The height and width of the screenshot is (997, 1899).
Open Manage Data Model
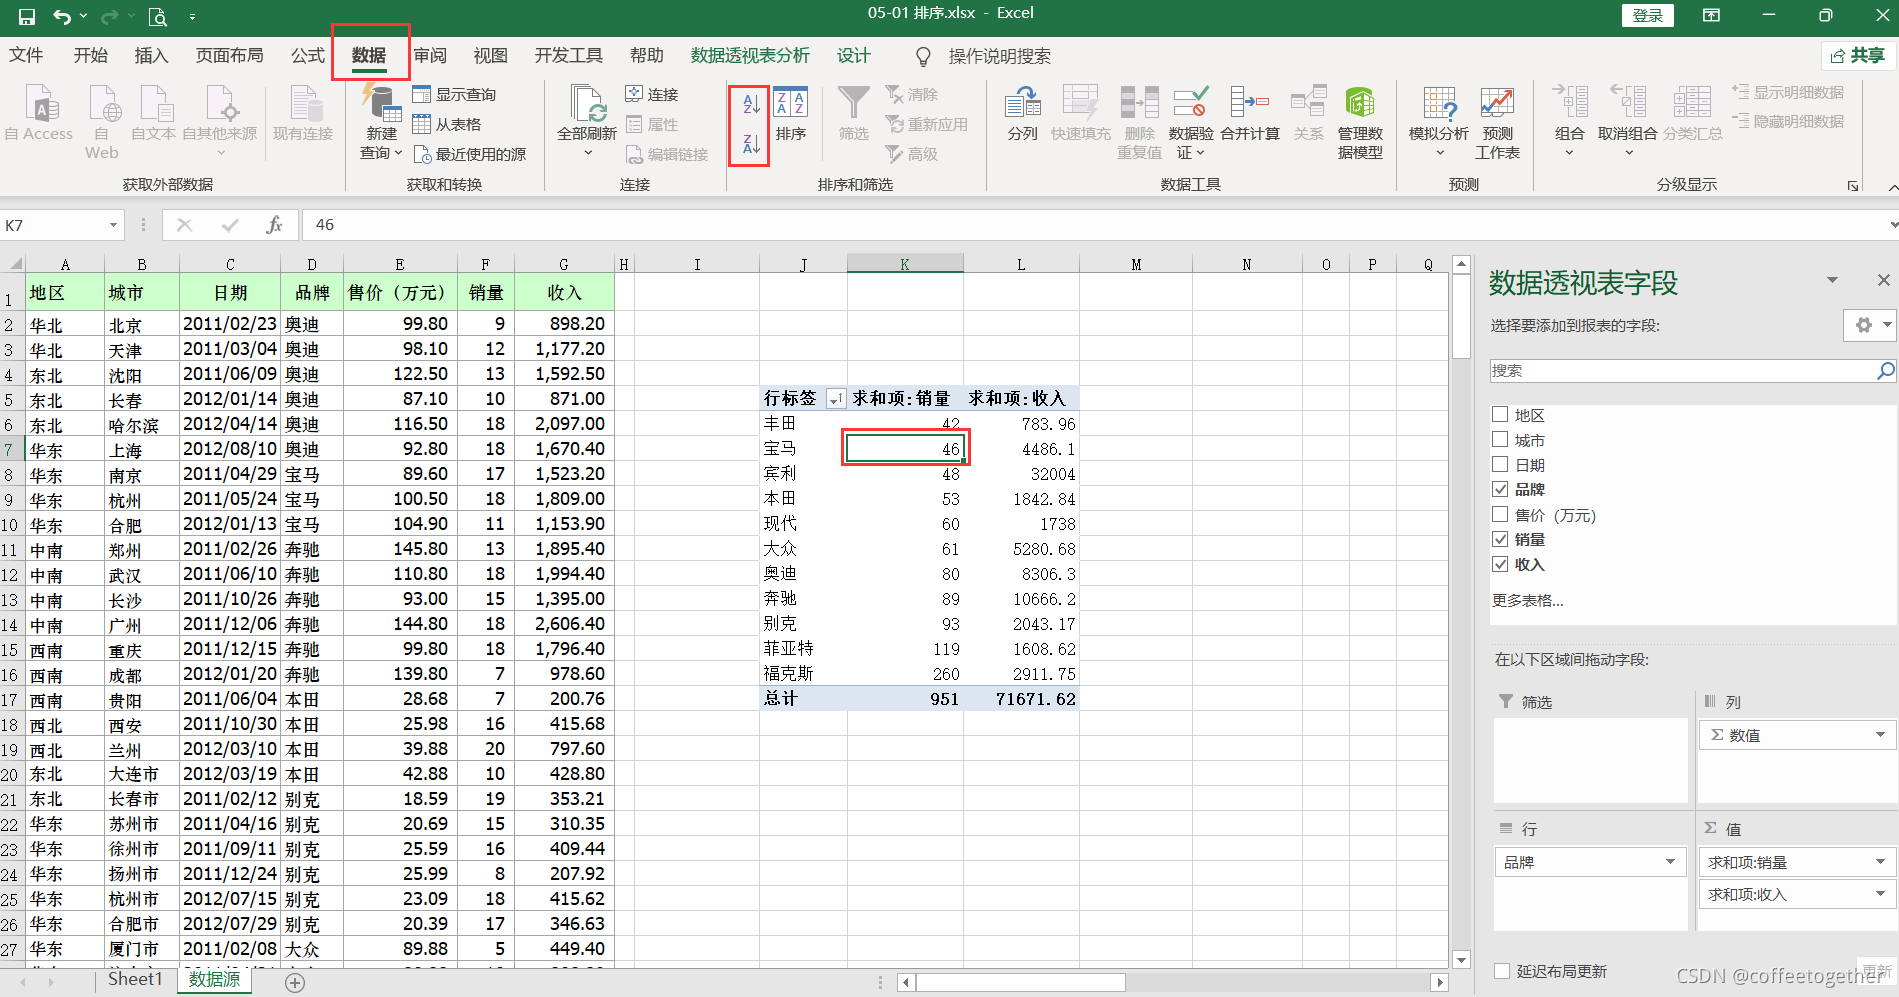[1360, 122]
